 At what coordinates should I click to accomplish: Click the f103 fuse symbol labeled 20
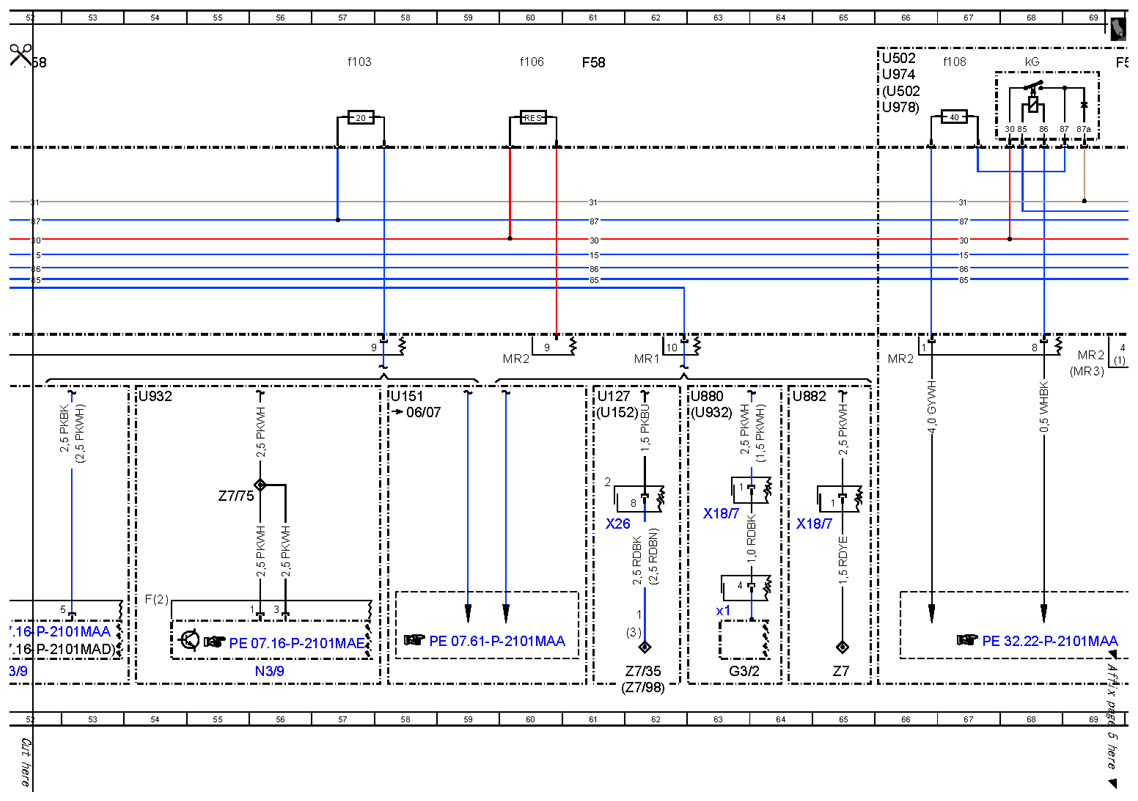(361, 118)
